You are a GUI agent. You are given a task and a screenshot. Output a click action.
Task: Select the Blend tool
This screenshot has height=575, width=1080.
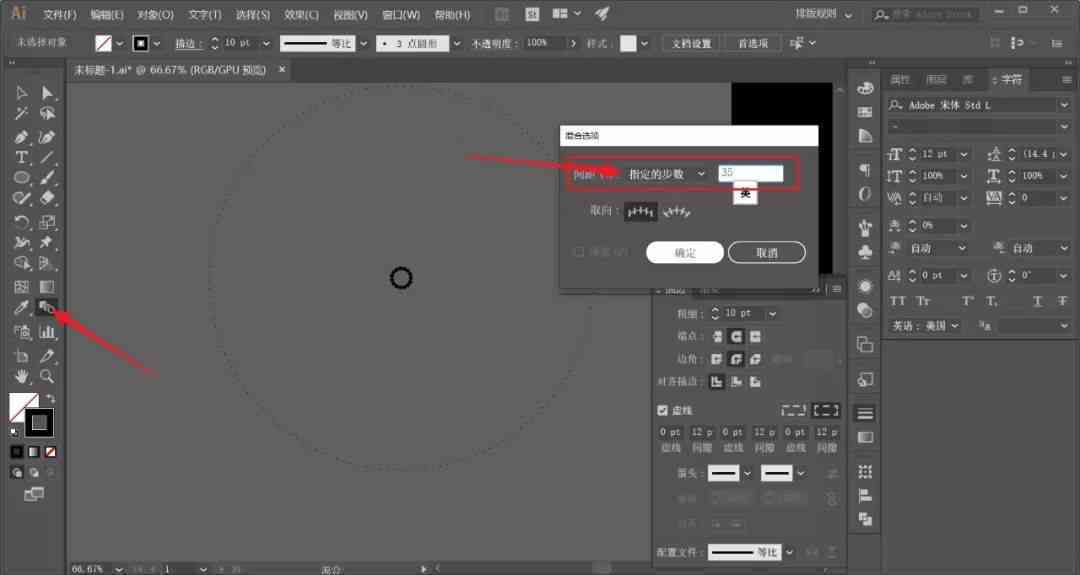[x=47, y=307]
